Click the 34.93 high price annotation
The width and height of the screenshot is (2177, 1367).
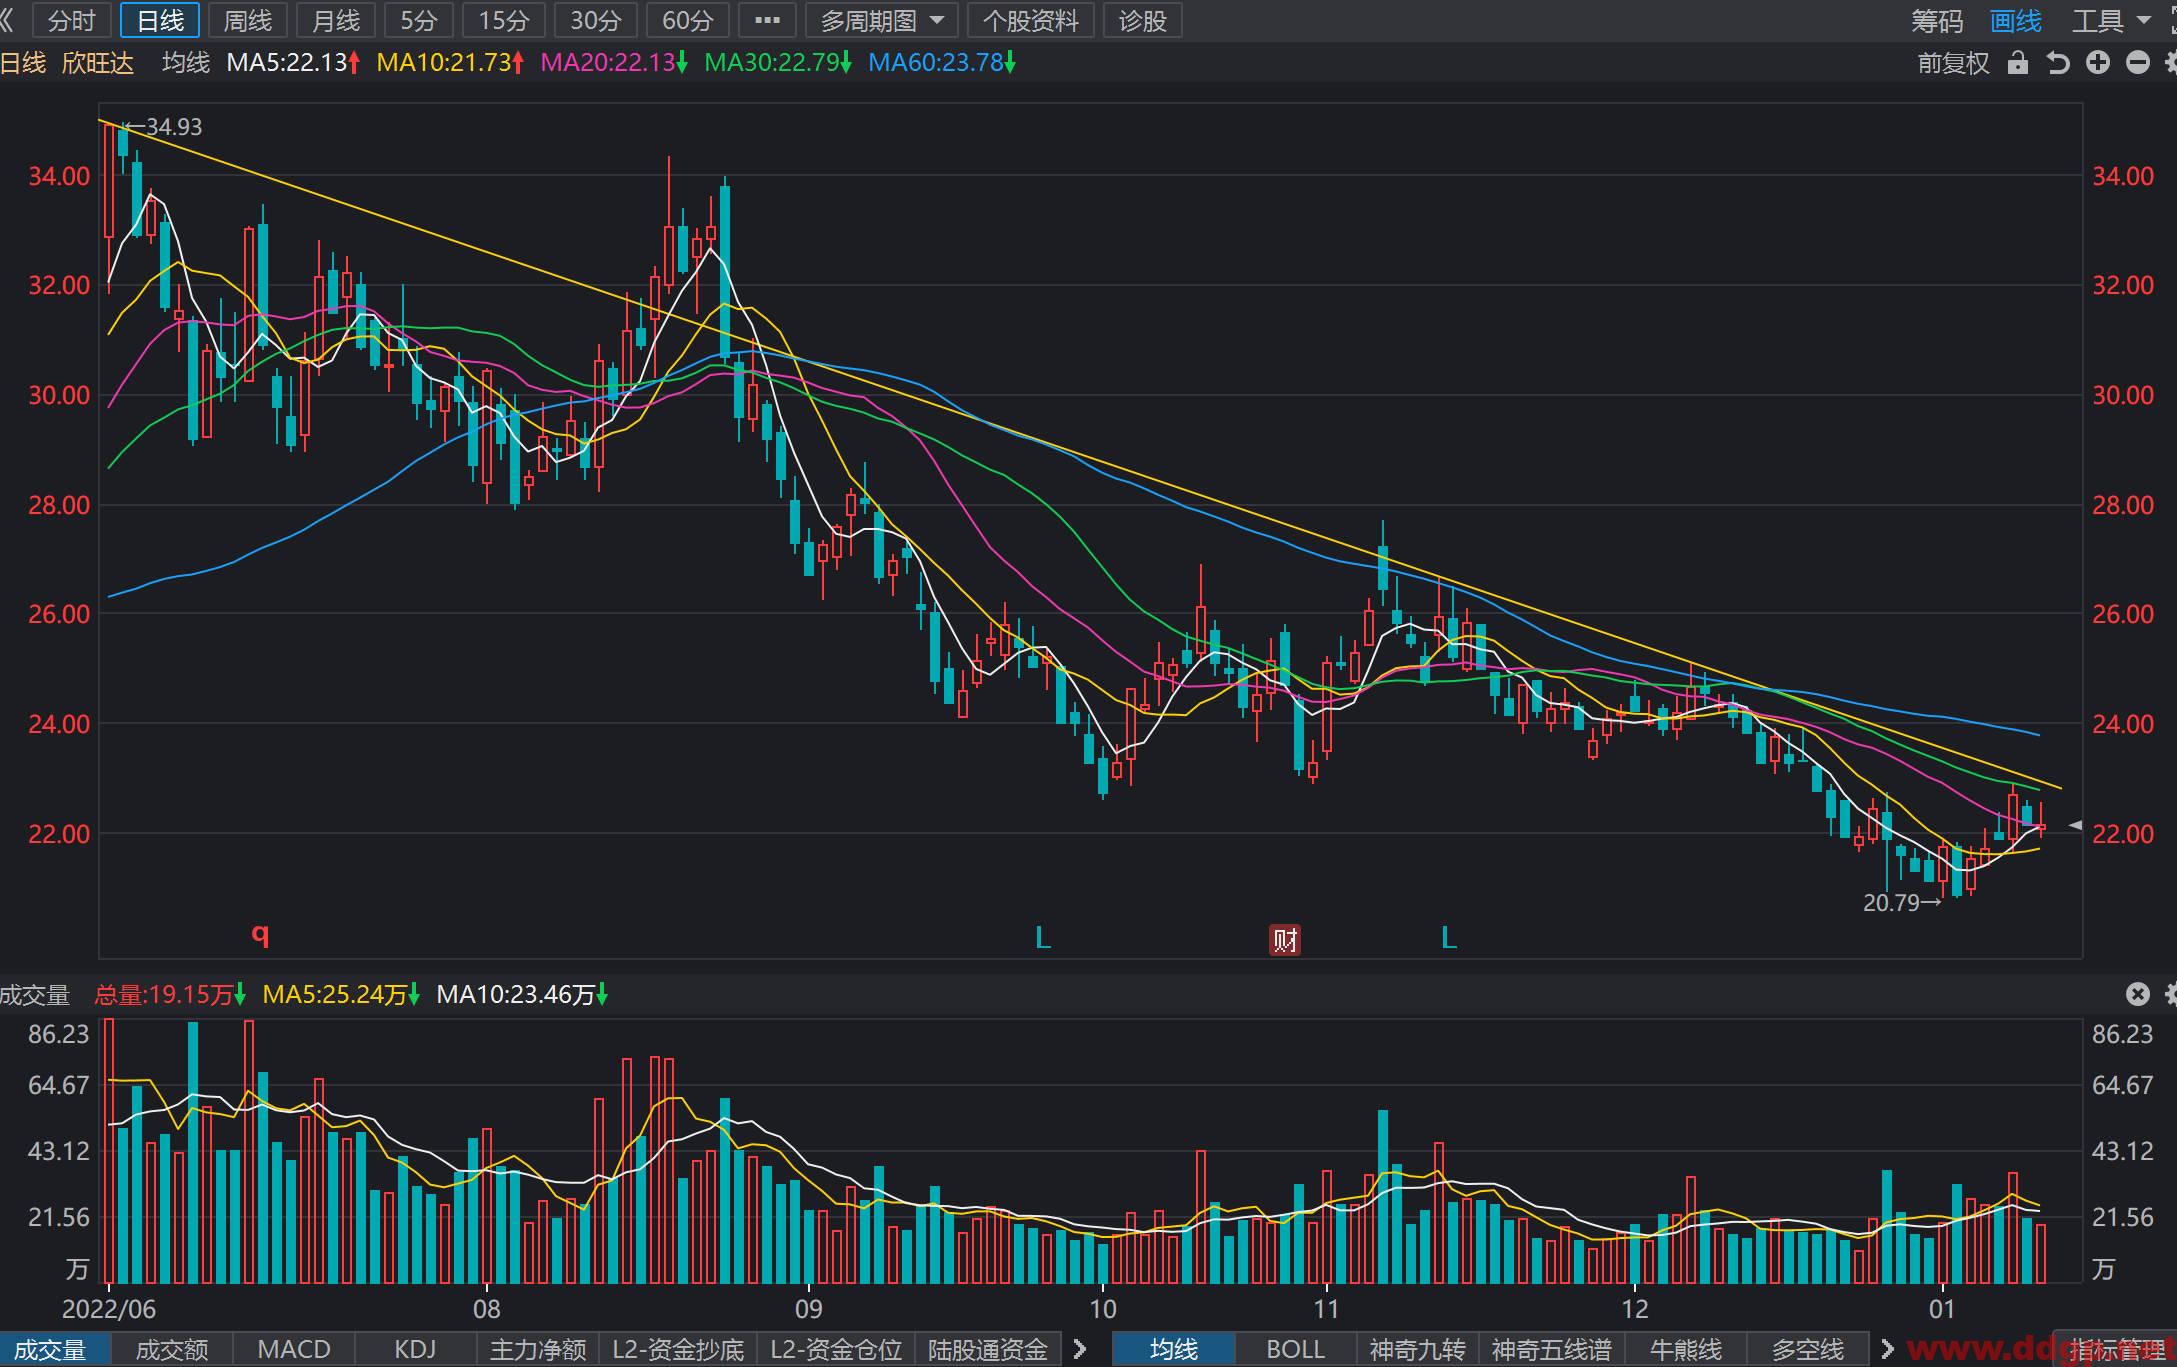click(x=162, y=127)
